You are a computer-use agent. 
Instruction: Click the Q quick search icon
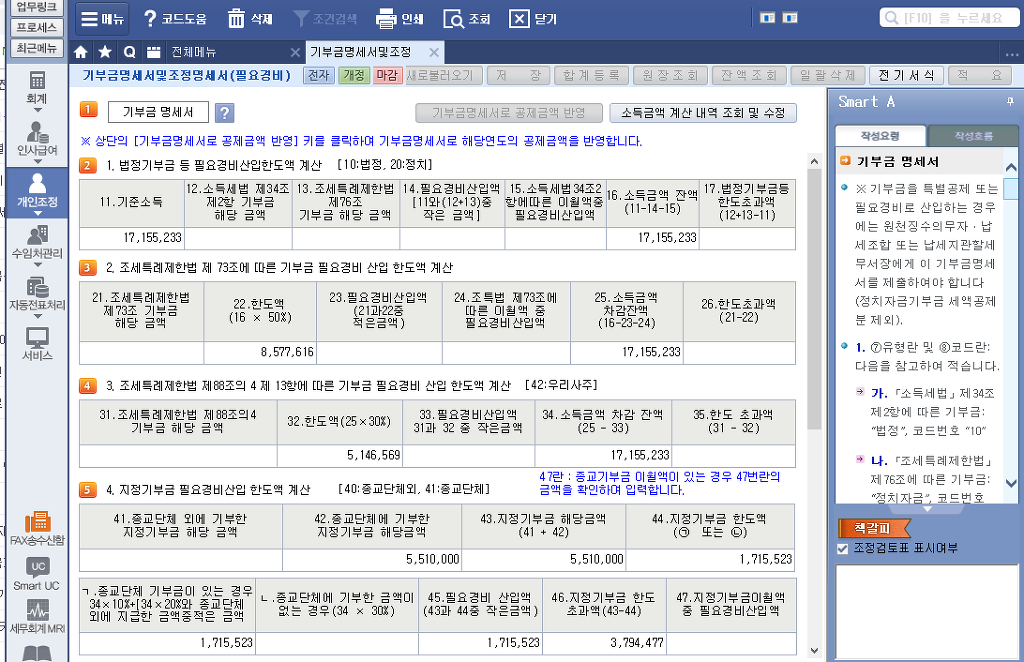(x=129, y=52)
